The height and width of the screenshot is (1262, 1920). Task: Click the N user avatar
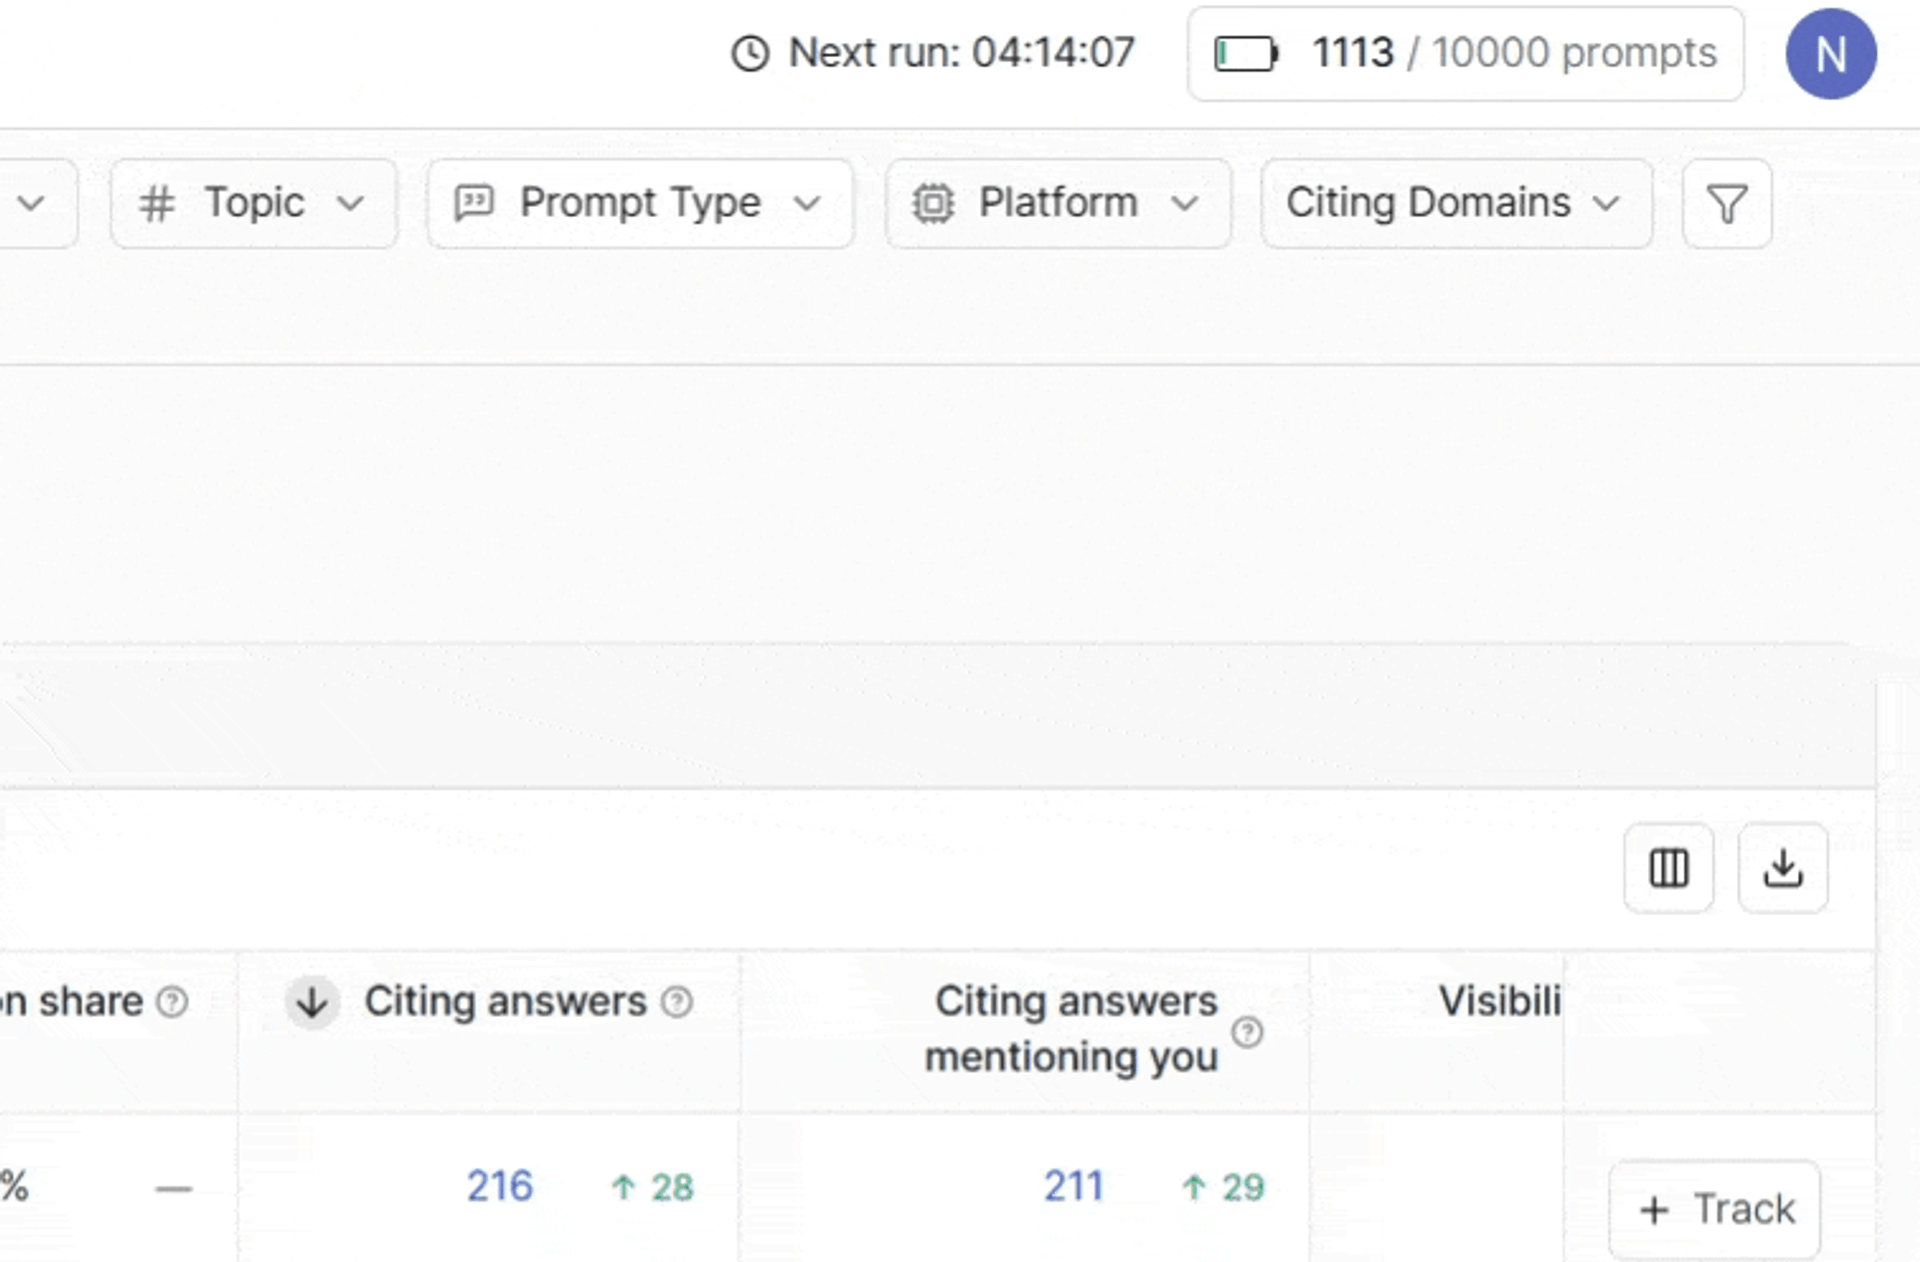pos(1831,54)
